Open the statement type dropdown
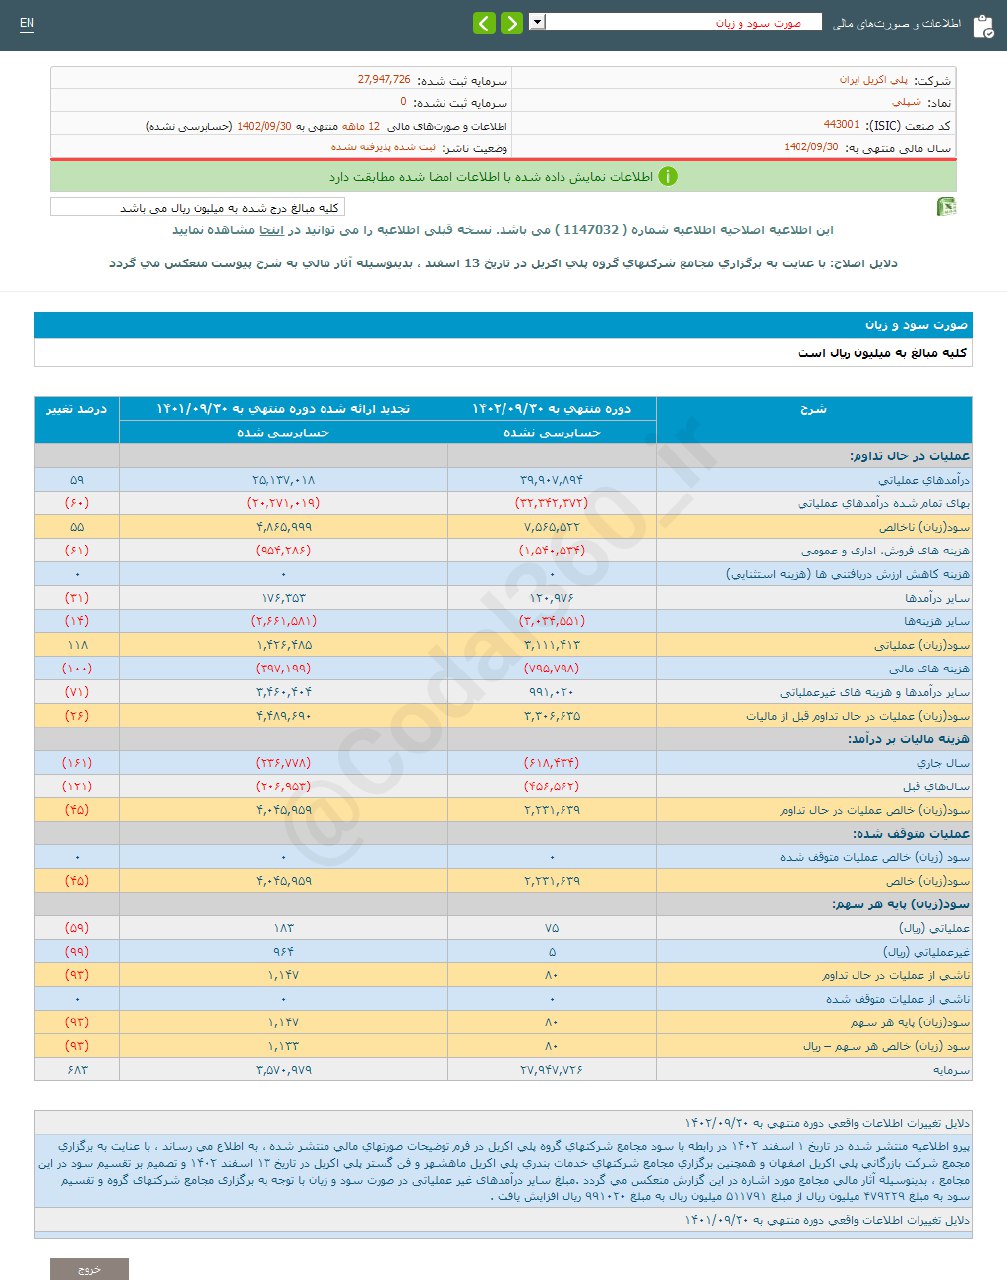The image size is (1007, 1280). point(535,21)
